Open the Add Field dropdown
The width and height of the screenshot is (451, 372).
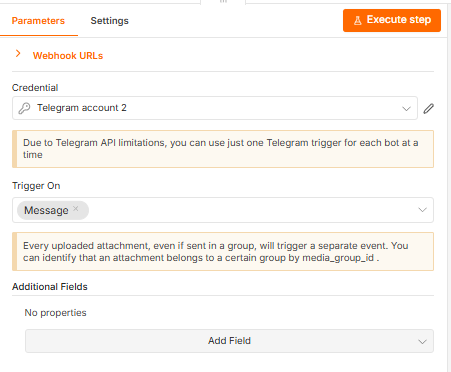(x=229, y=341)
